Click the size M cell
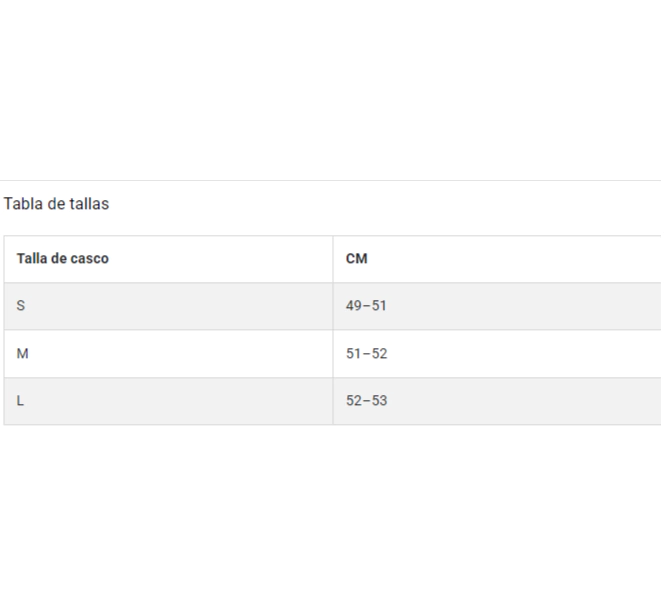665x602 pixels. tap(168, 353)
